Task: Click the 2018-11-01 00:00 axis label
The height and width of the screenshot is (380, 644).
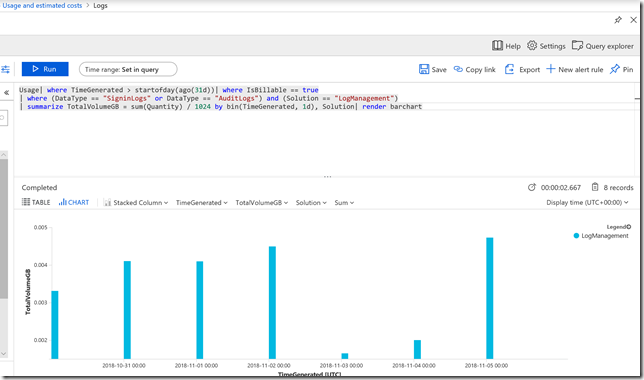Action: coord(196,365)
